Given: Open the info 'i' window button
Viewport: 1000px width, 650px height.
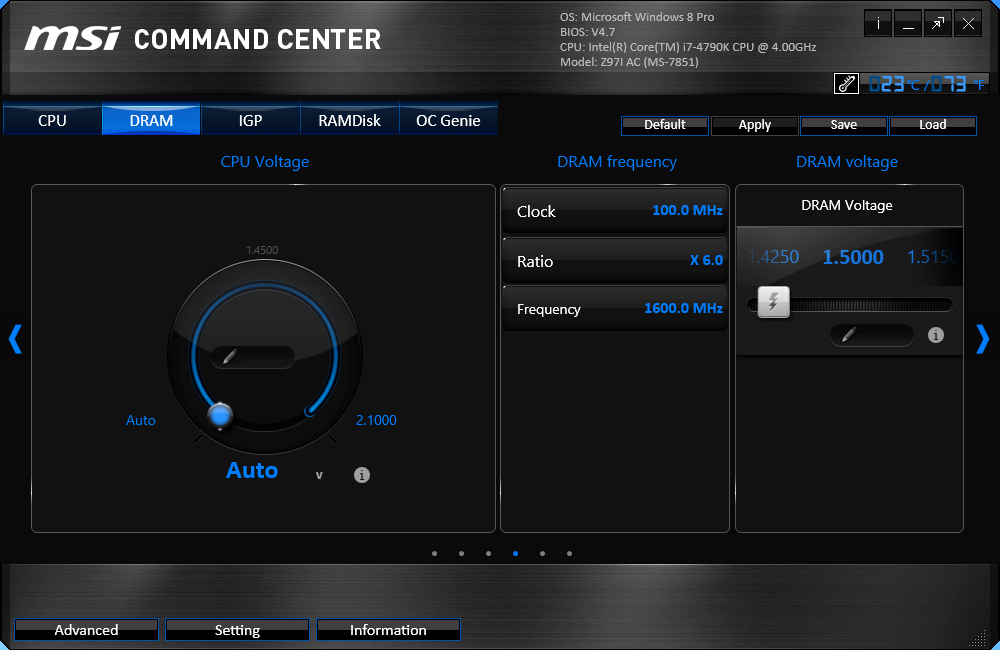Looking at the screenshot, I should 878,24.
